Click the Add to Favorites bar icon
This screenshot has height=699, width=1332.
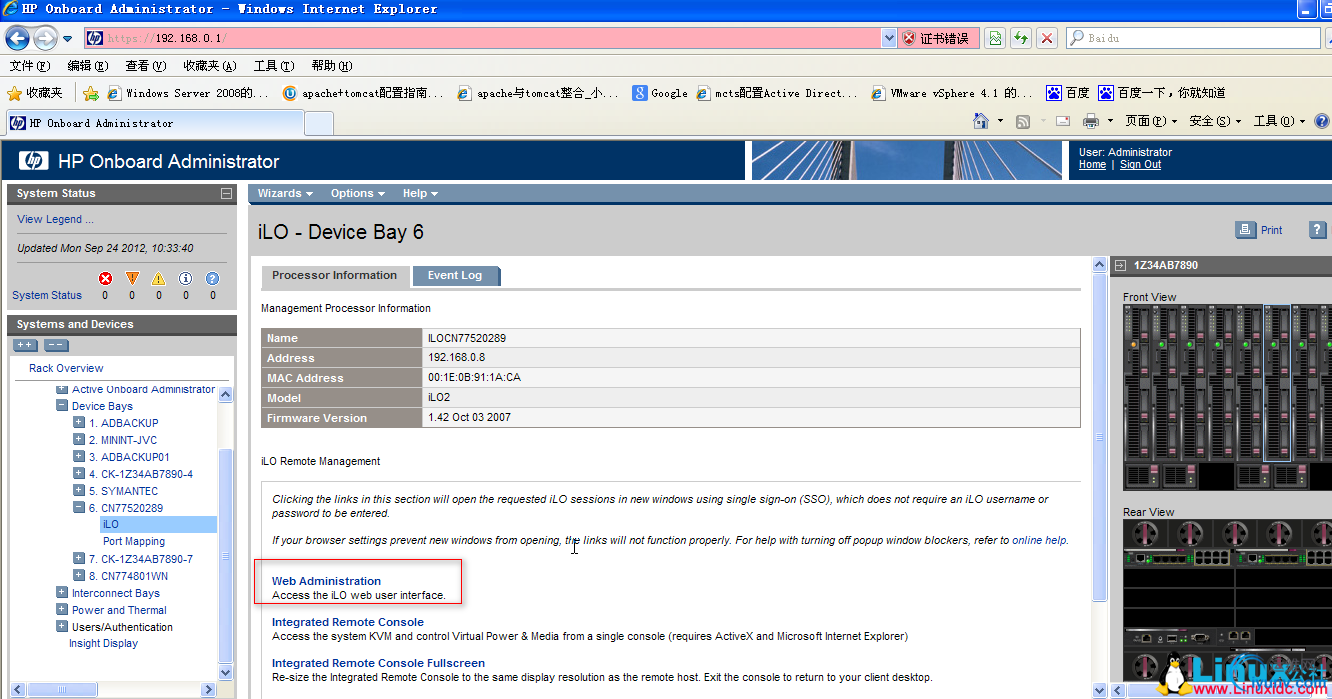[x=91, y=93]
